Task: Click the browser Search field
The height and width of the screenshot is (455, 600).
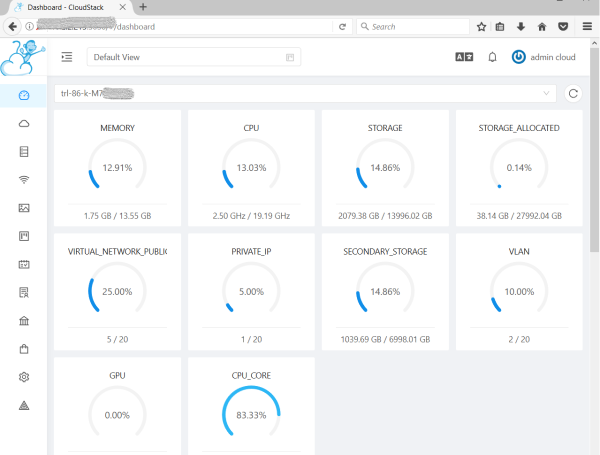Action: click(413, 27)
